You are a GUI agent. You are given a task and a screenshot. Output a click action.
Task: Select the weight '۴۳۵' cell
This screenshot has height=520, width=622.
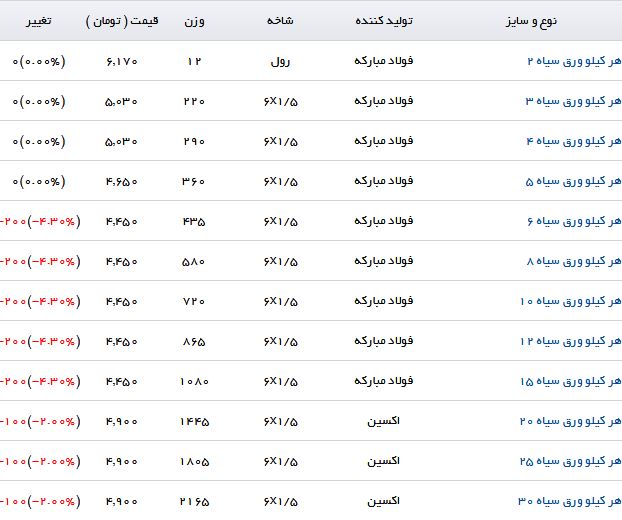click(194, 222)
